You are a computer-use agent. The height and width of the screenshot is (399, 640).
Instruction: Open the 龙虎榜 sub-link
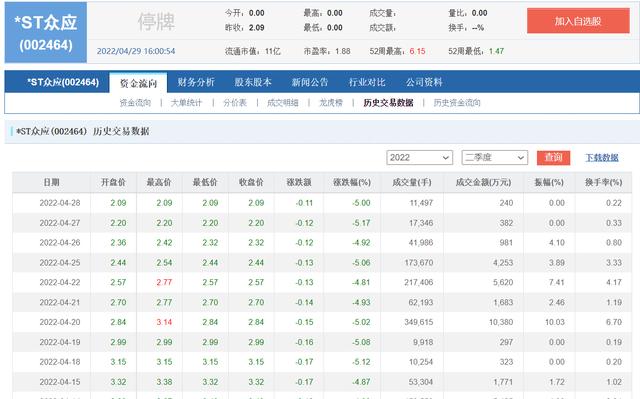pos(331,103)
